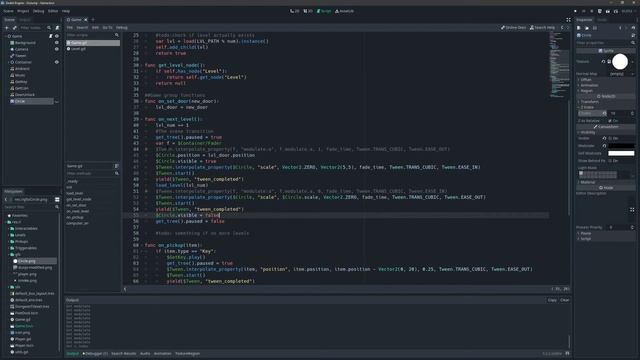Switch to the 3D workspace
The image size is (640, 360).
308,11
